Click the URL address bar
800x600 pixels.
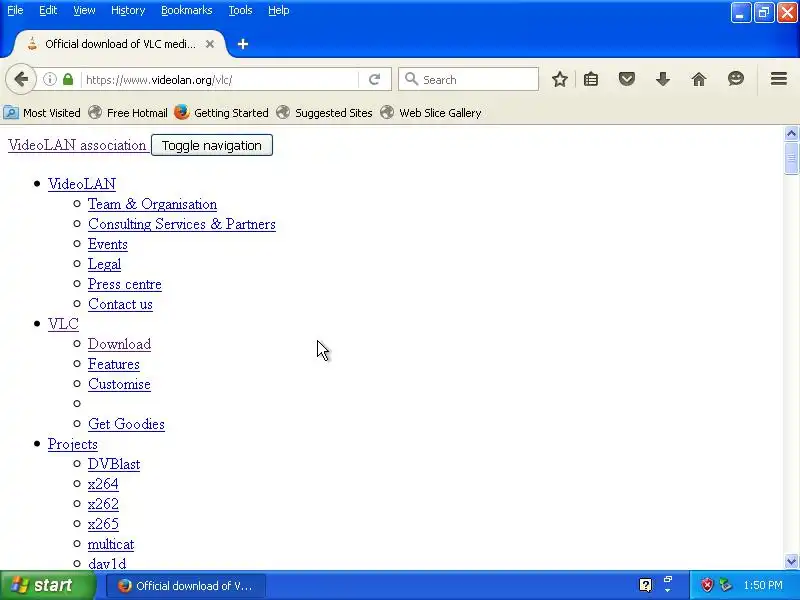point(219,80)
